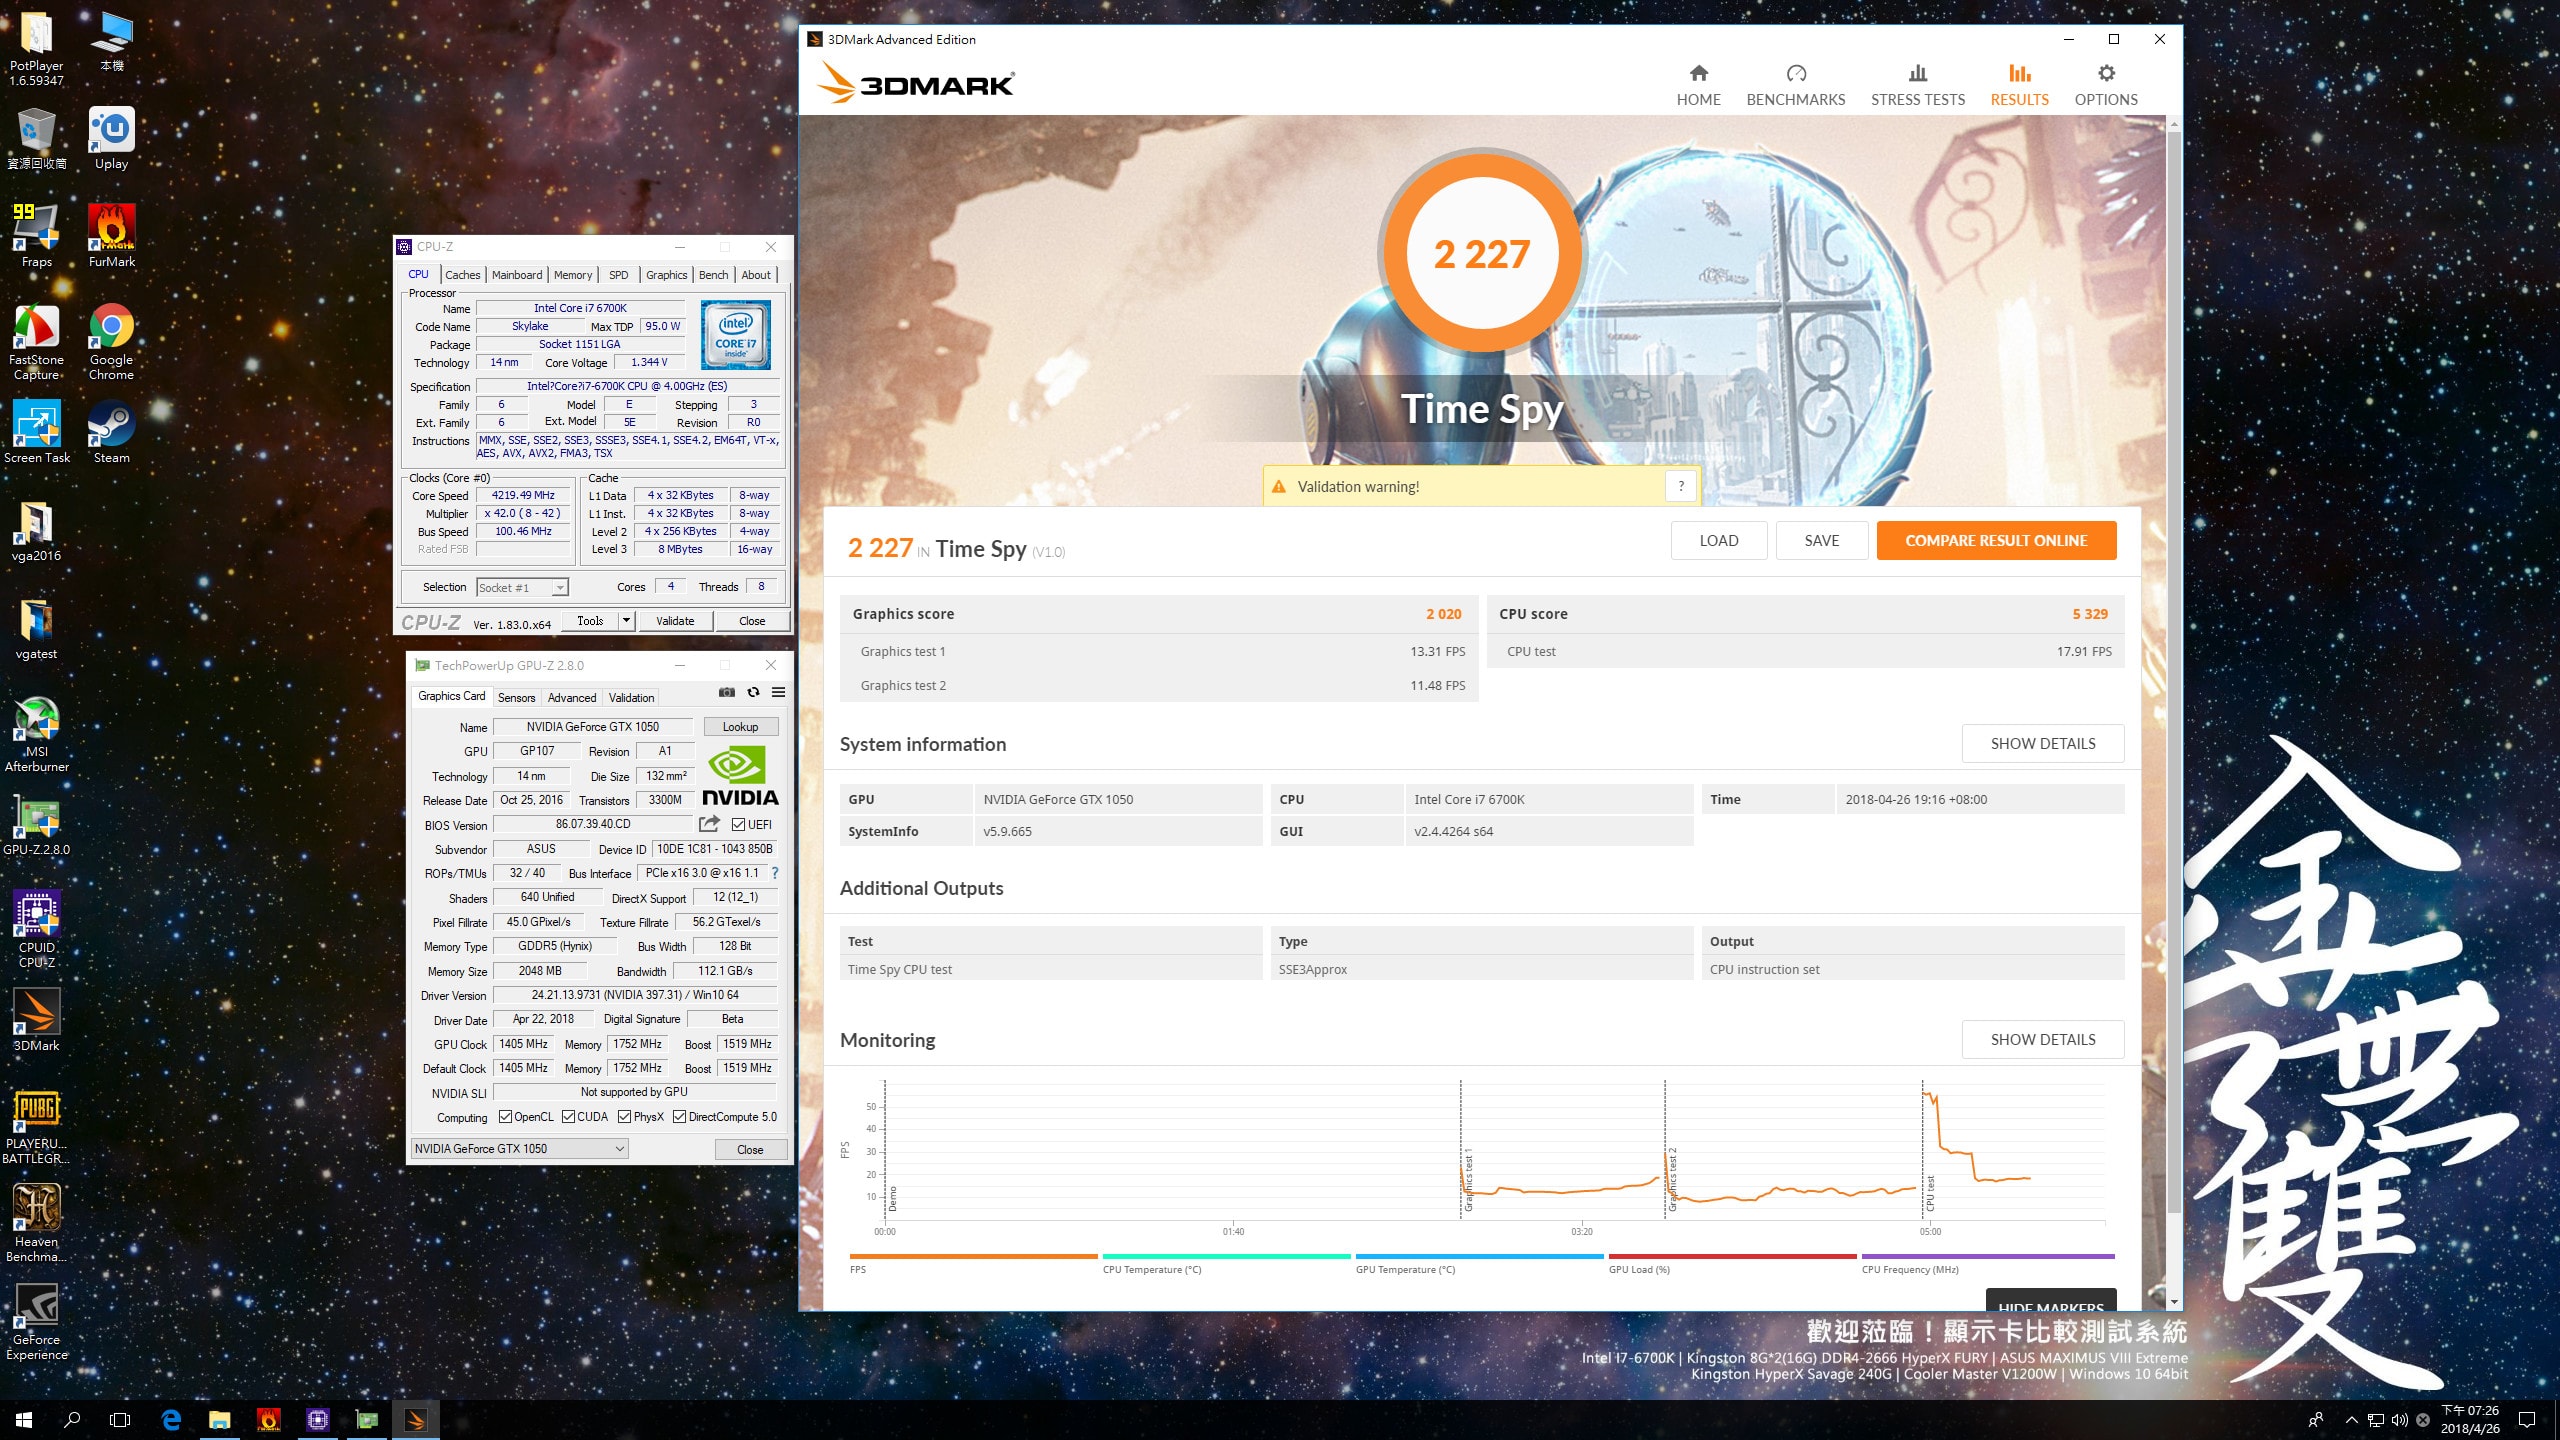
Task: Click the 3DMark vertical scrollbar
Action: (x=2173, y=670)
